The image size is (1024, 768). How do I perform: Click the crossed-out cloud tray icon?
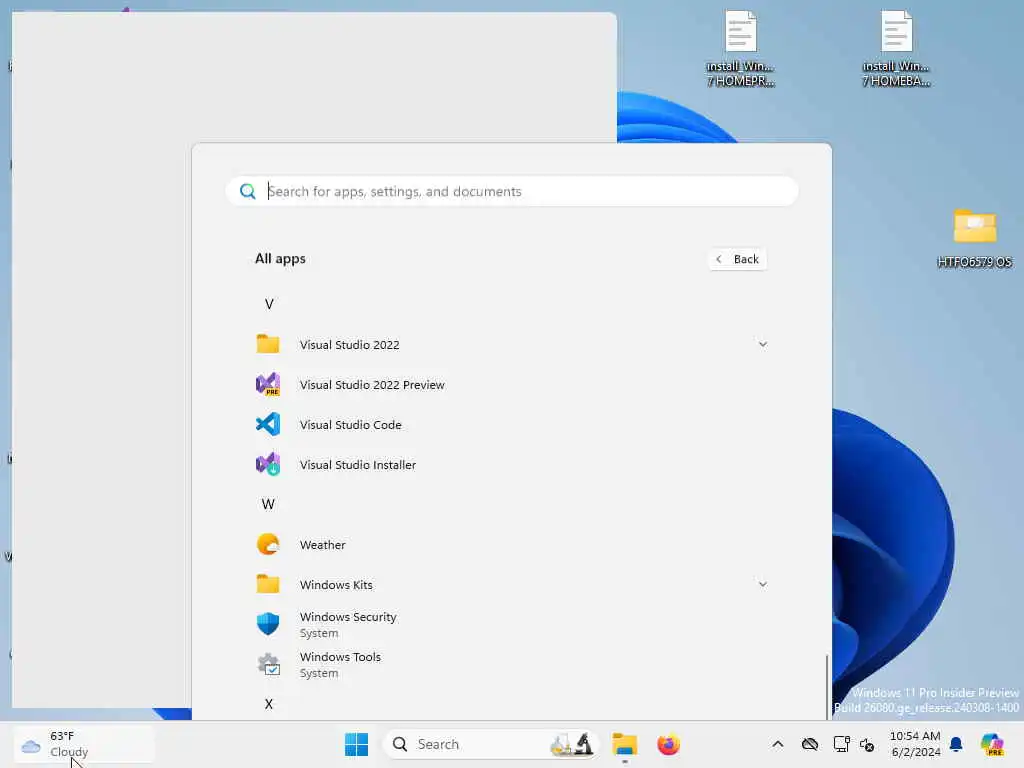pyautogui.click(x=810, y=744)
